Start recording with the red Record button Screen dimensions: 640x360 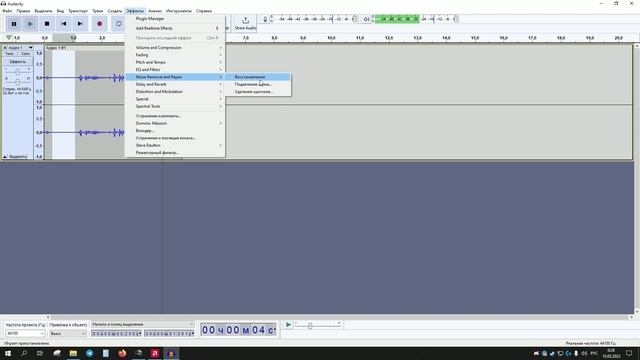point(100,24)
